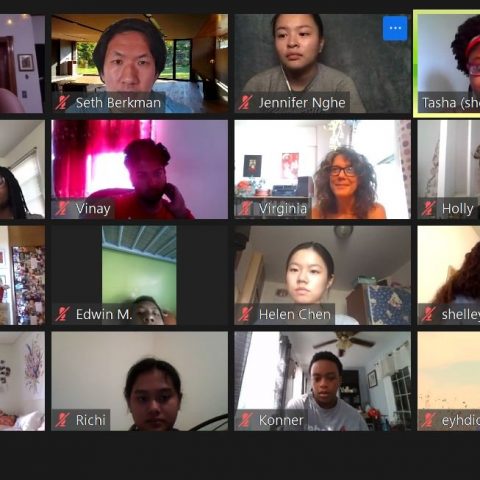
Task: Click the Edwin M. name label
Action: [x=104, y=314]
